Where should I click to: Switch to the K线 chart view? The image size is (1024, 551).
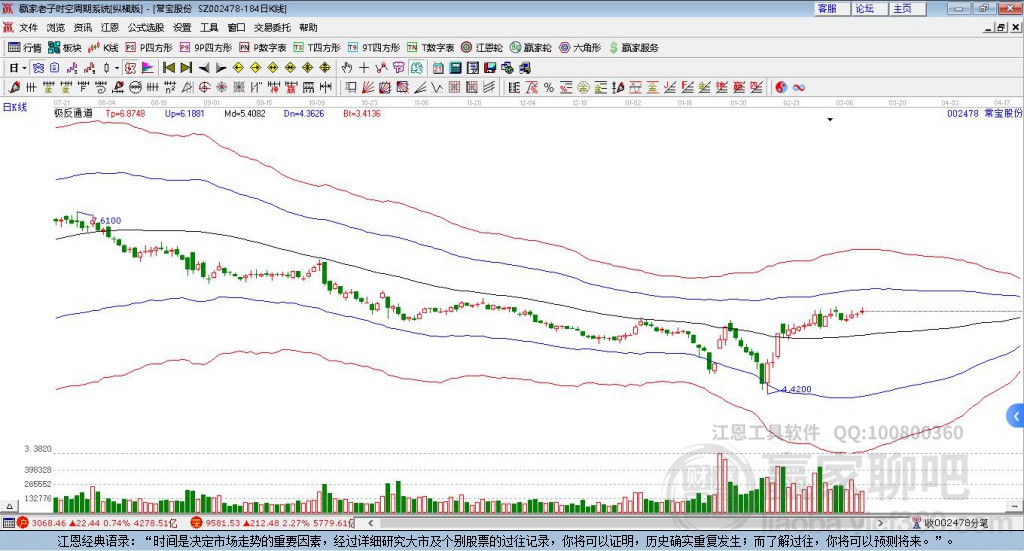(103, 48)
